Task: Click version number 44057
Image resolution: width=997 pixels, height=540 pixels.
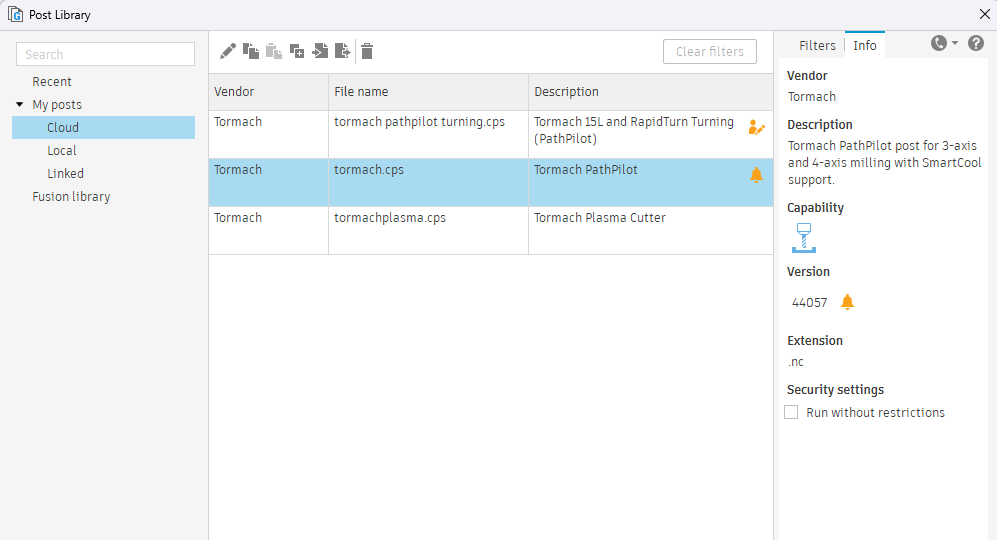Action: point(809,303)
